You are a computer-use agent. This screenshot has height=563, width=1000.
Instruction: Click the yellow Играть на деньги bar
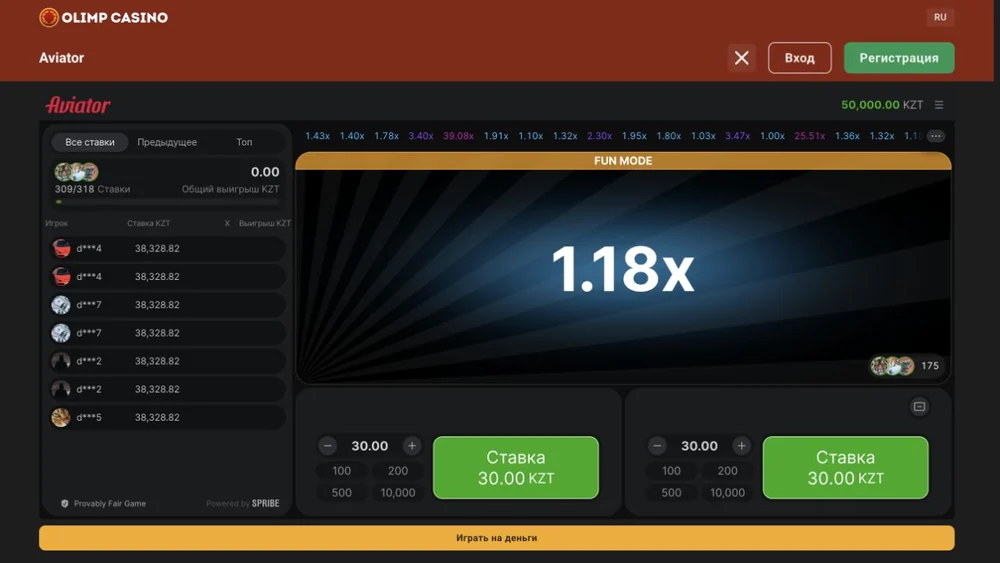(x=497, y=538)
